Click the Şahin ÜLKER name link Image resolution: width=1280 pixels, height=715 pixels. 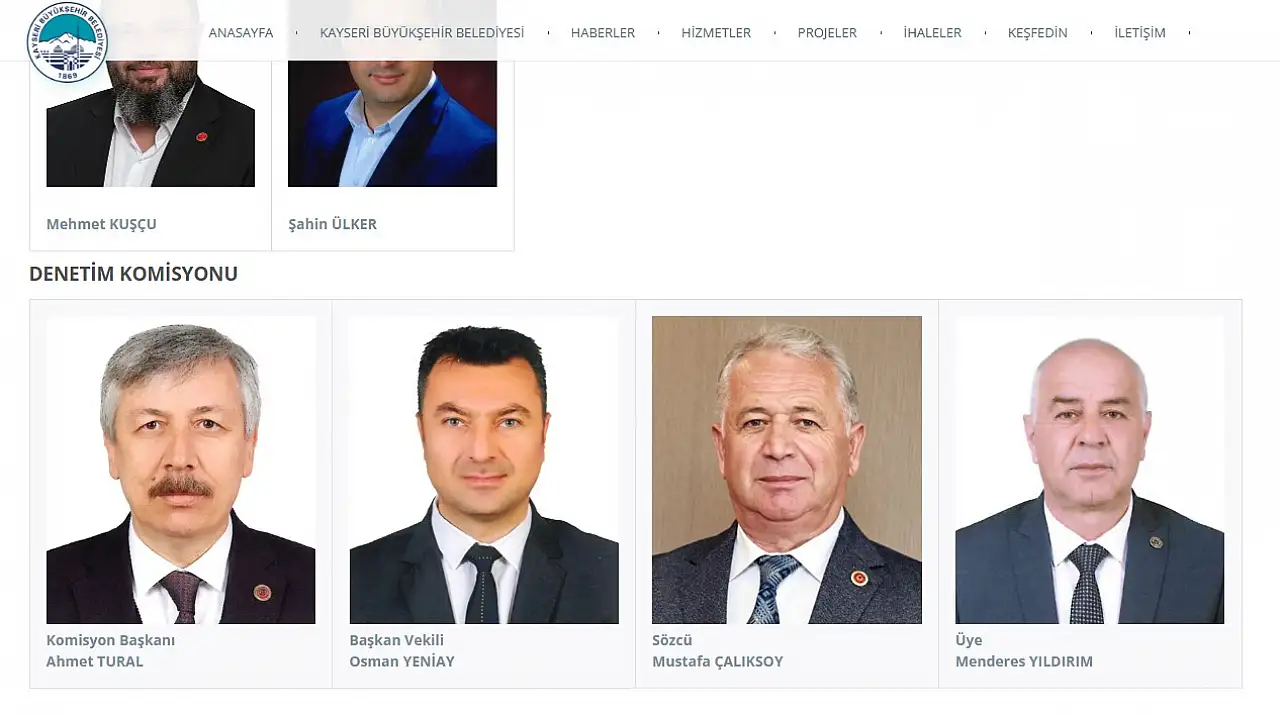pyautogui.click(x=332, y=224)
